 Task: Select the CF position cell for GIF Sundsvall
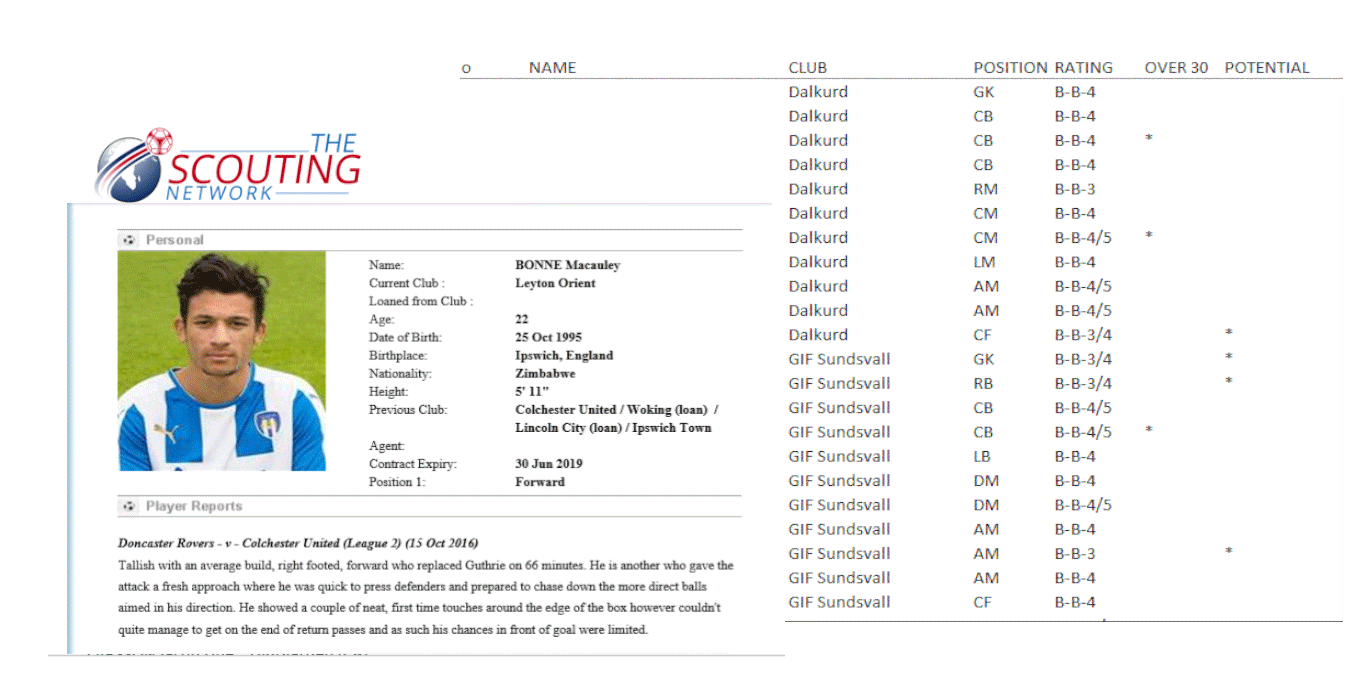coord(983,602)
